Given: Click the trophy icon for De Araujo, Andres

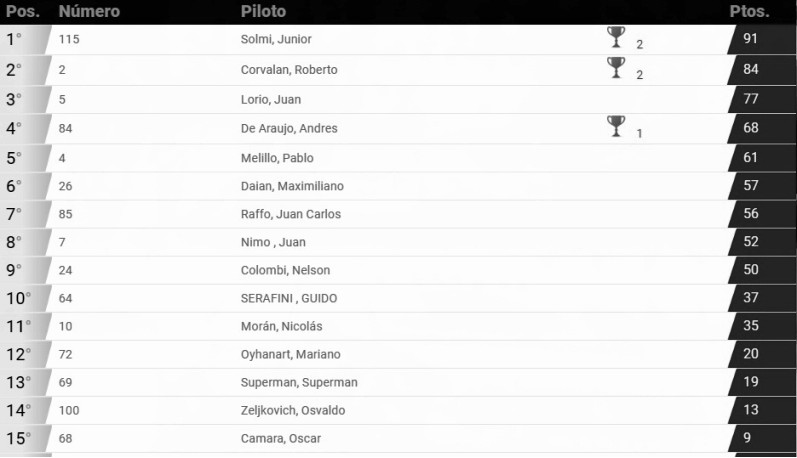Looking at the screenshot, I should click(x=616, y=126).
